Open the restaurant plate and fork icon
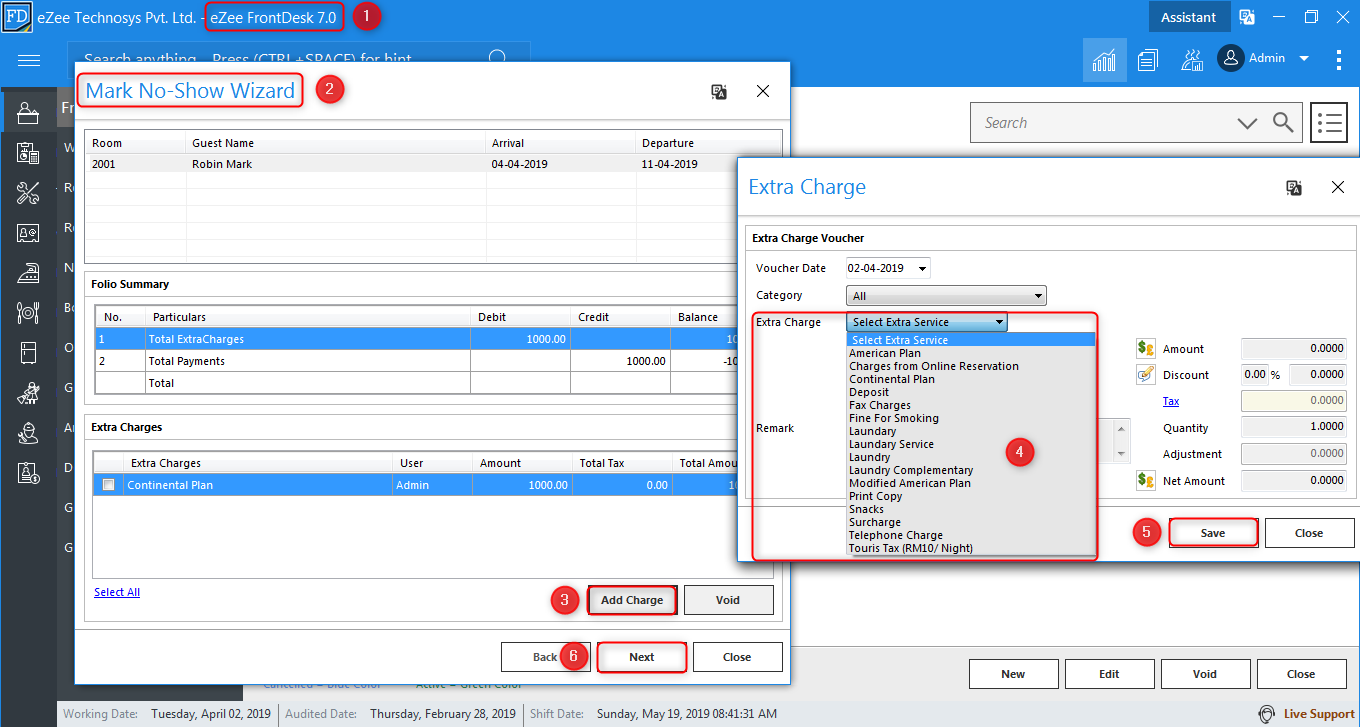Screen dimensions: 1360x727 tap(28, 313)
